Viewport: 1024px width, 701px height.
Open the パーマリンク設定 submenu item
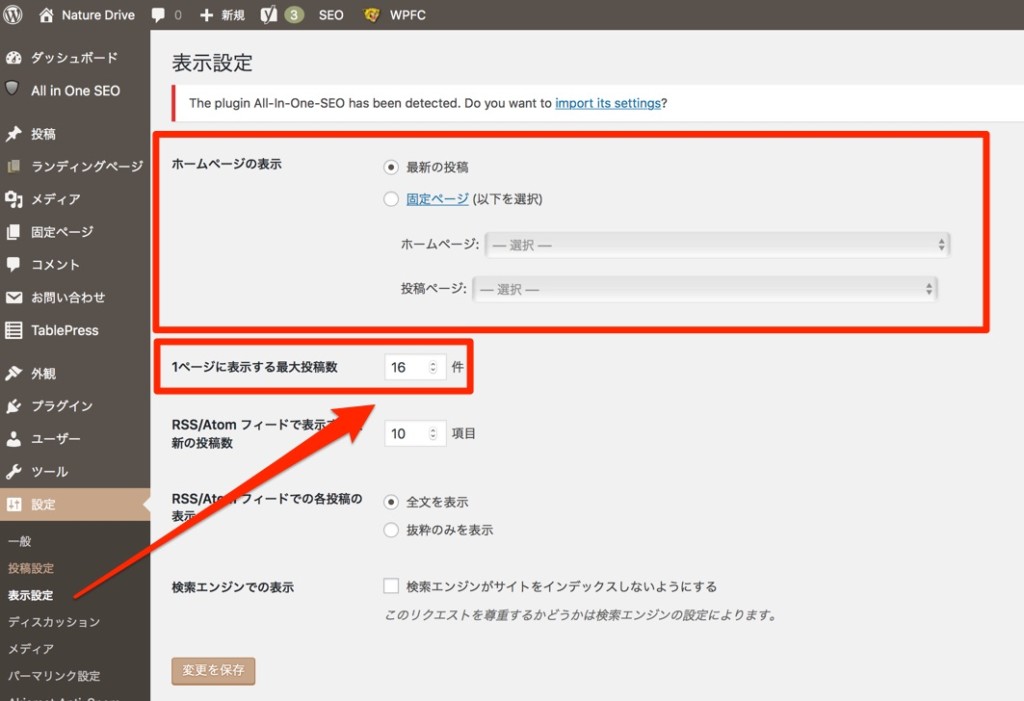(54, 676)
